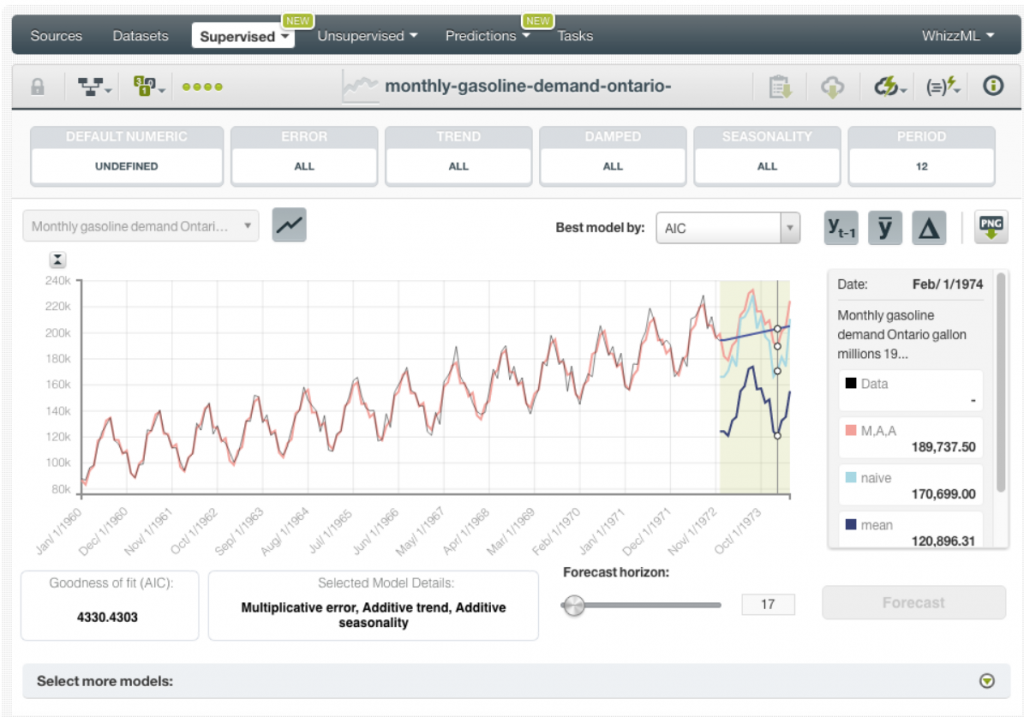The image size is (1024, 717).
Task: Click the Forecast button
Action: click(913, 603)
